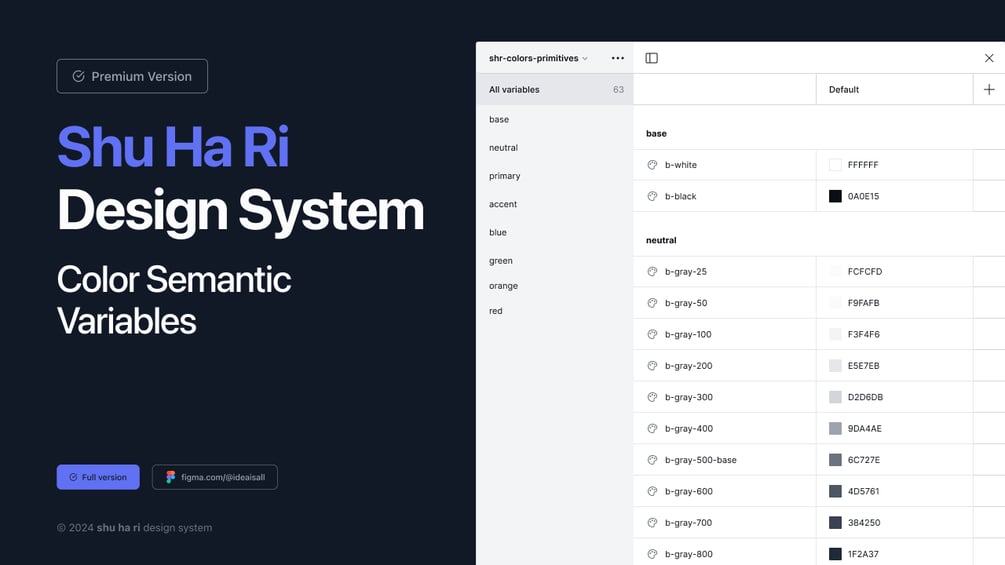Click the F9FAFB hex value
This screenshot has width=1005, height=565.
[863, 303]
